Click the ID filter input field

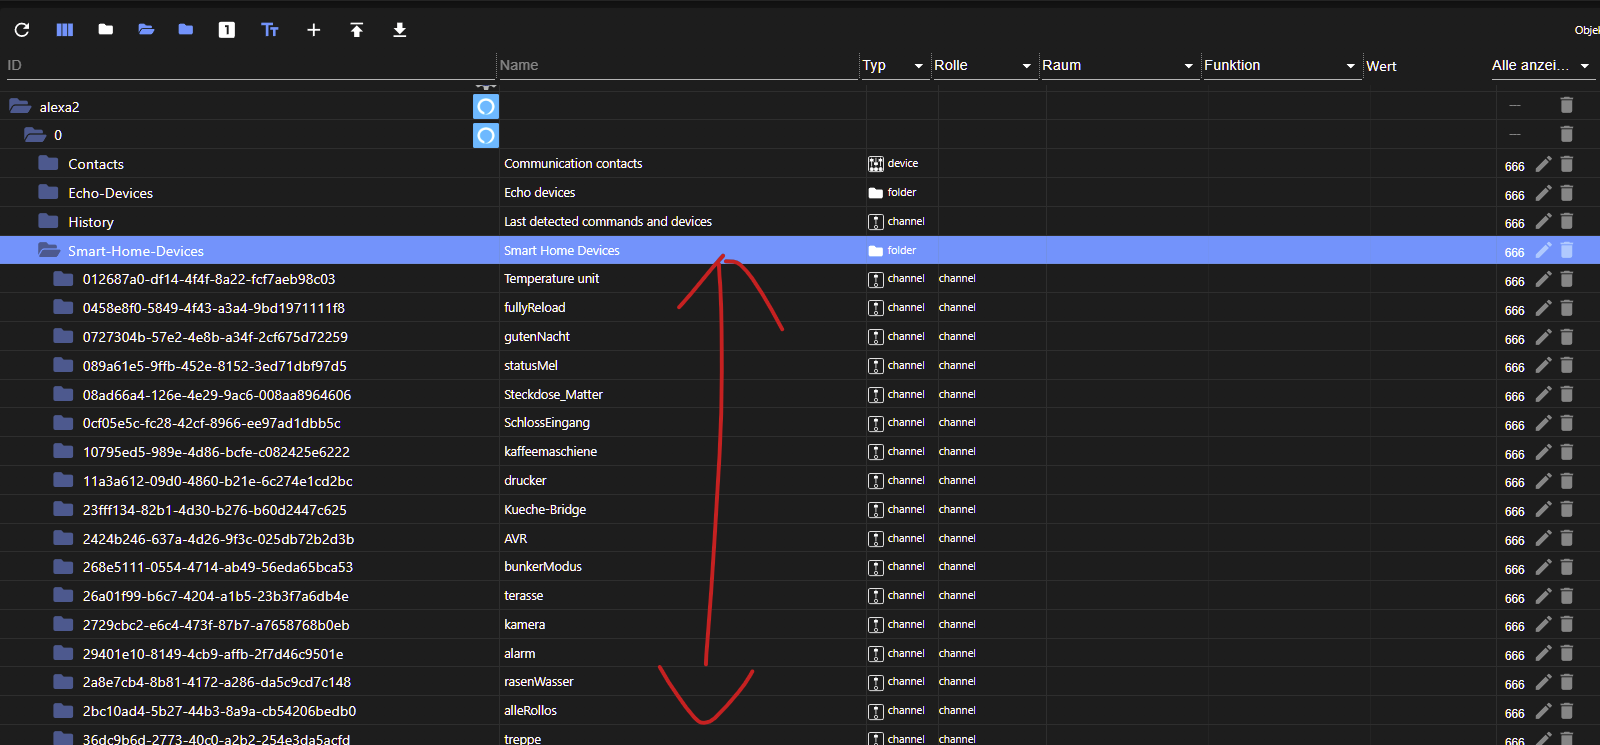250,65
